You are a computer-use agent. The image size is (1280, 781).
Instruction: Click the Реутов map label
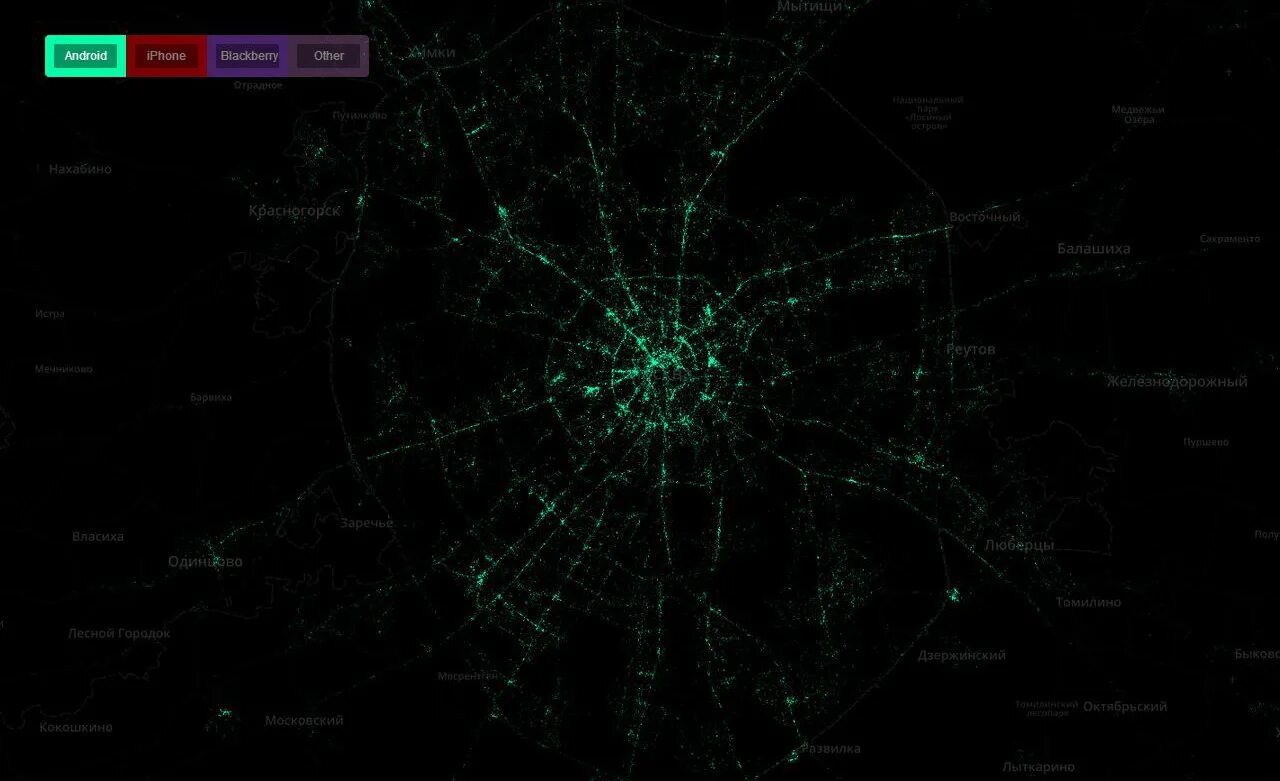[971, 349]
